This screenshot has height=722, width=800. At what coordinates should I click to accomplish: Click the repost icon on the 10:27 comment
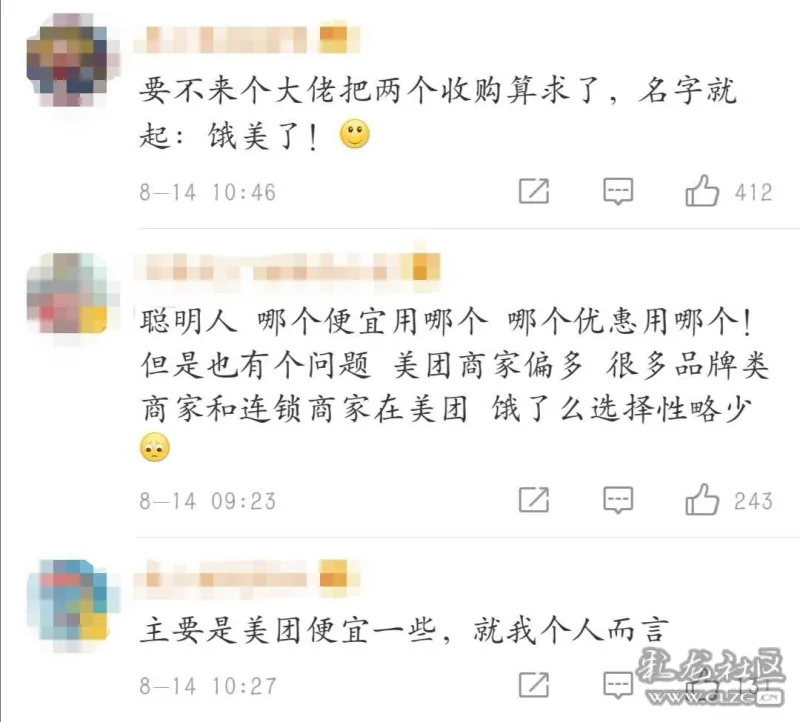tap(534, 685)
